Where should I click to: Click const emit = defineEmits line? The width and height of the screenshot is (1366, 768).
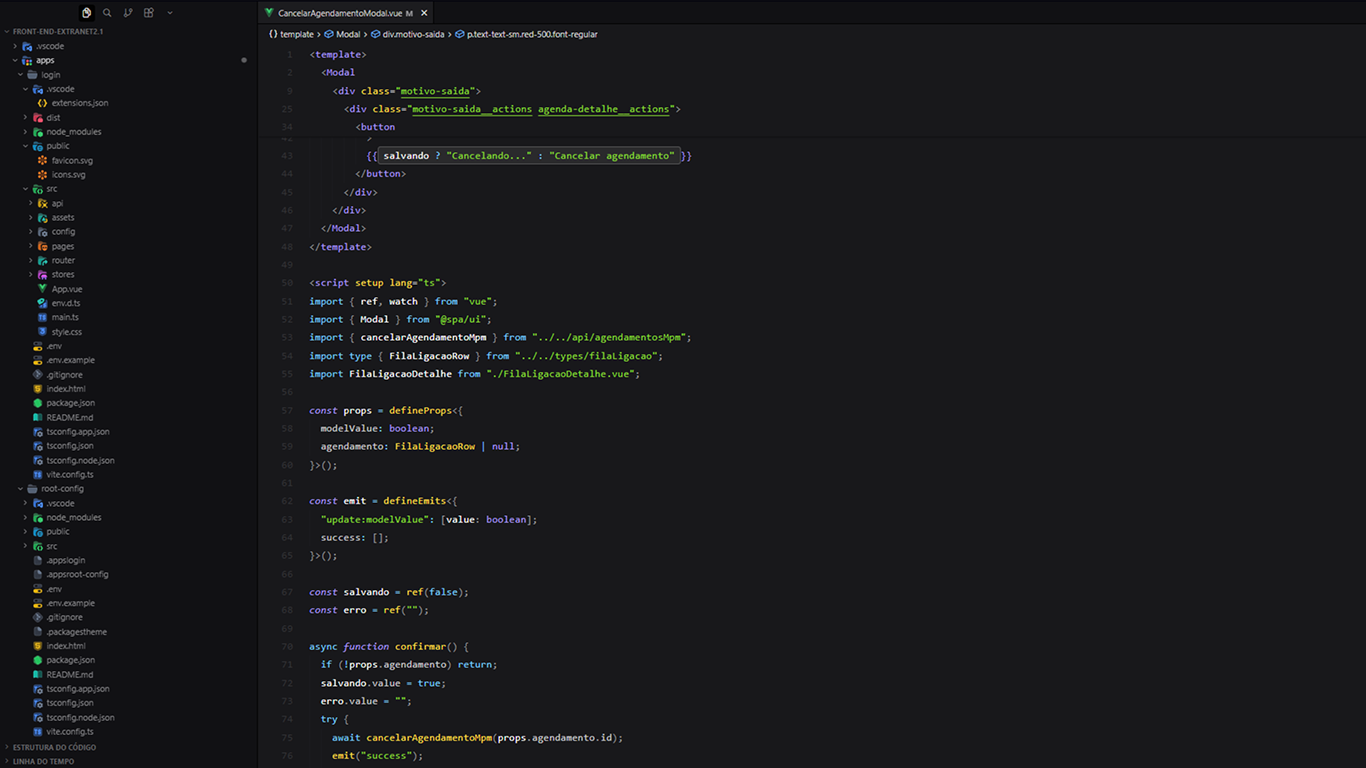pyautogui.click(x=383, y=501)
